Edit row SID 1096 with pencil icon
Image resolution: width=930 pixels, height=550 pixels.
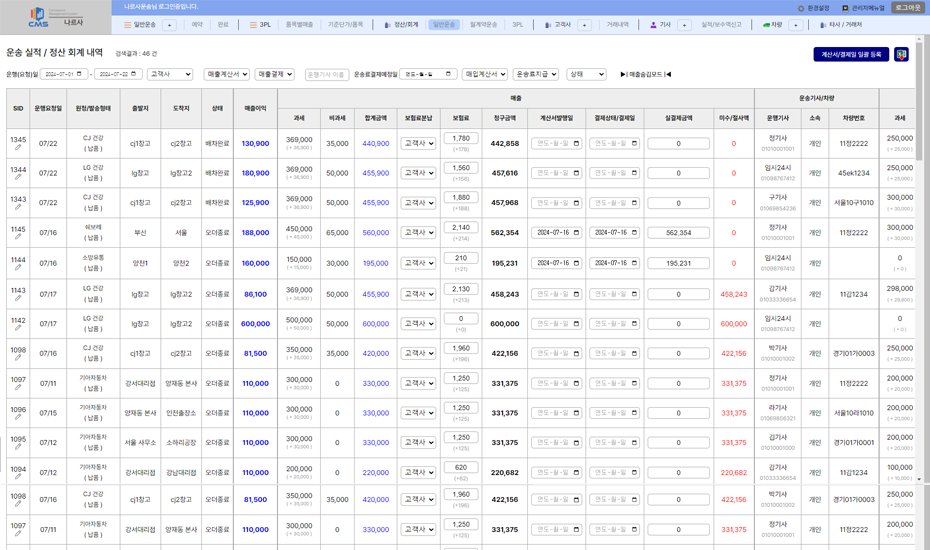click(x=18, y=417)
